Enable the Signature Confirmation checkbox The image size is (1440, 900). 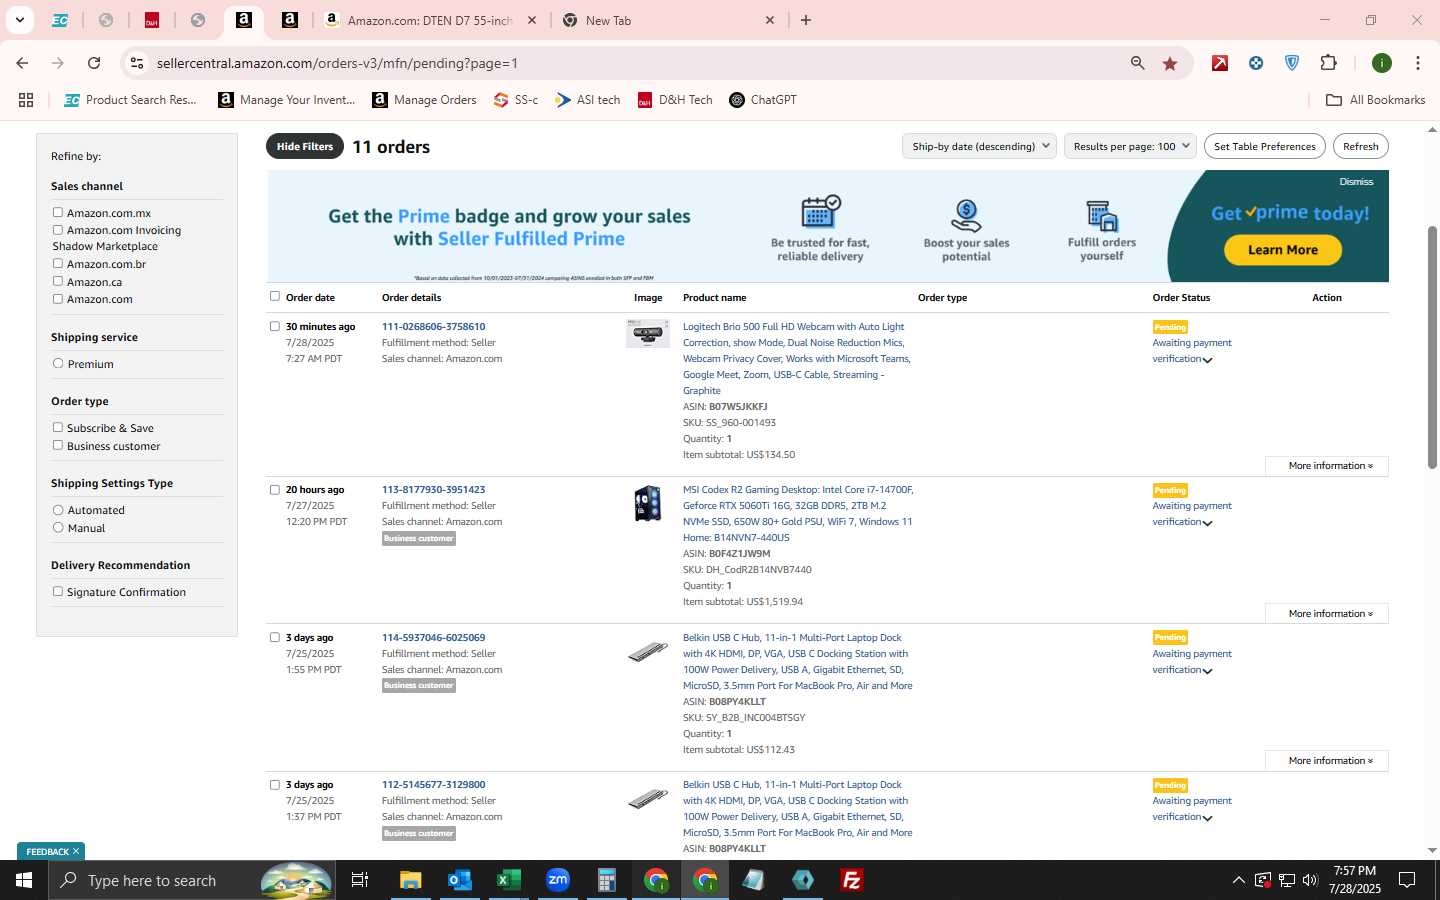pos(58,591)
